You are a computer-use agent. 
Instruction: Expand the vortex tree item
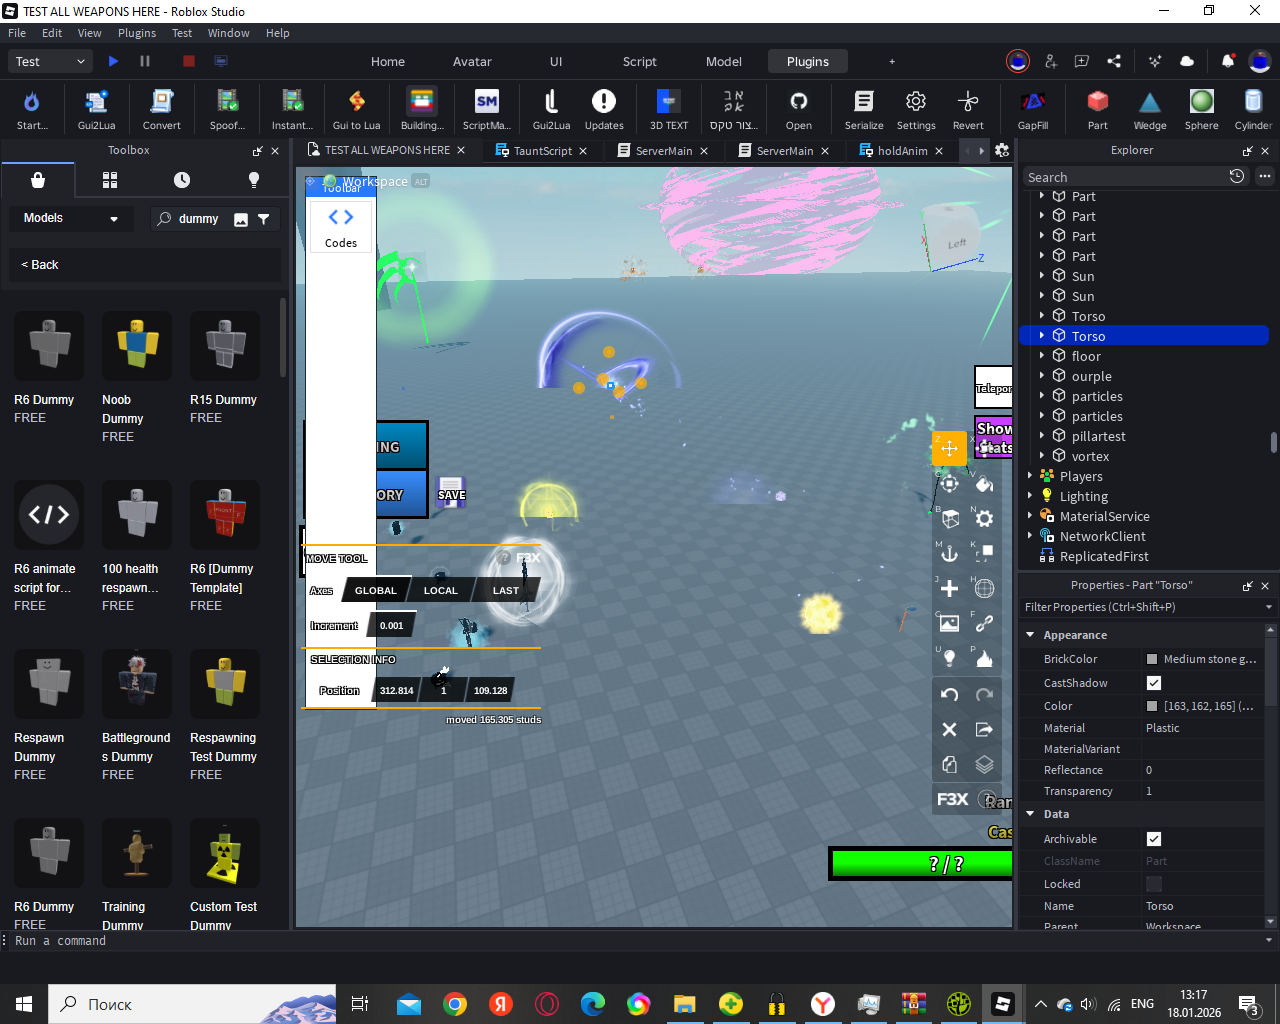[1042, 456]
